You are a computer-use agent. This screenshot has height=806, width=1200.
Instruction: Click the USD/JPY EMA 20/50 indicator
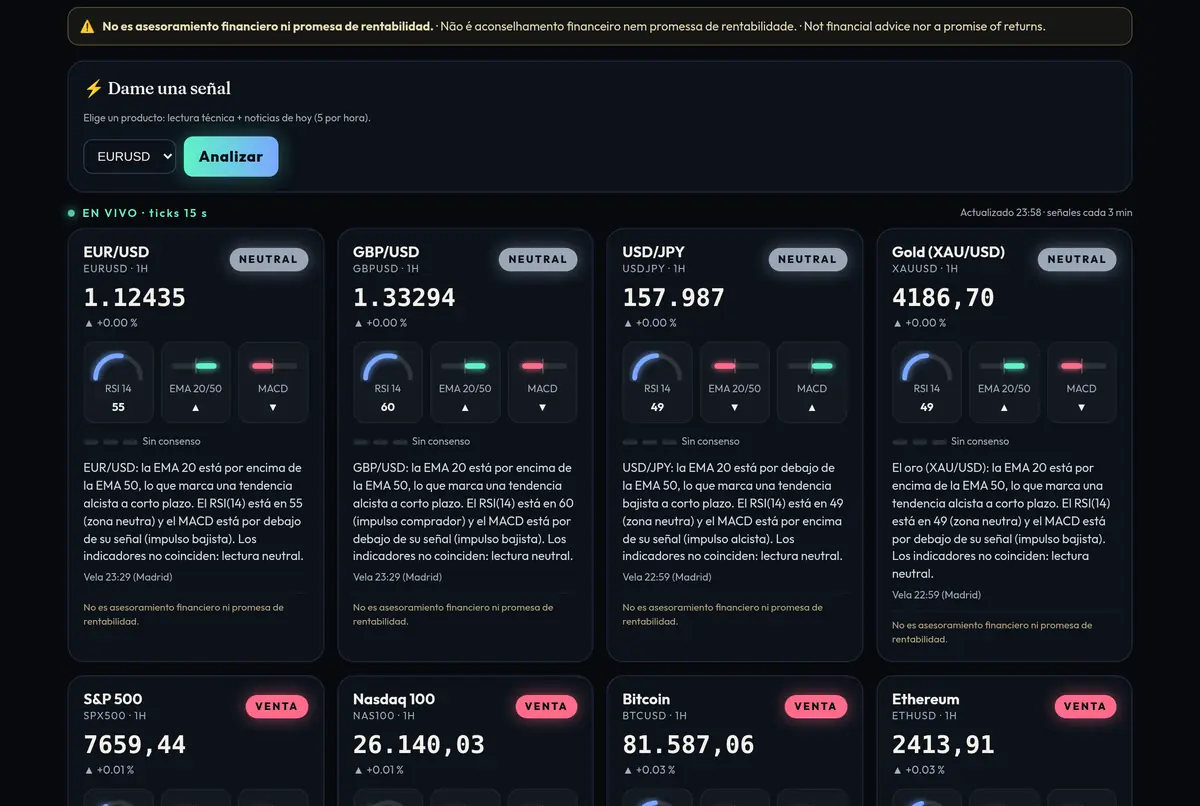[735, 381]
